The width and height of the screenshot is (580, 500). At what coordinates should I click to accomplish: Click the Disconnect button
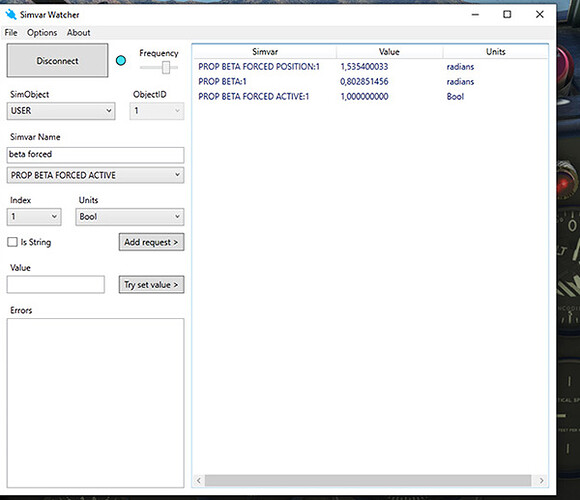pos(57,60)
